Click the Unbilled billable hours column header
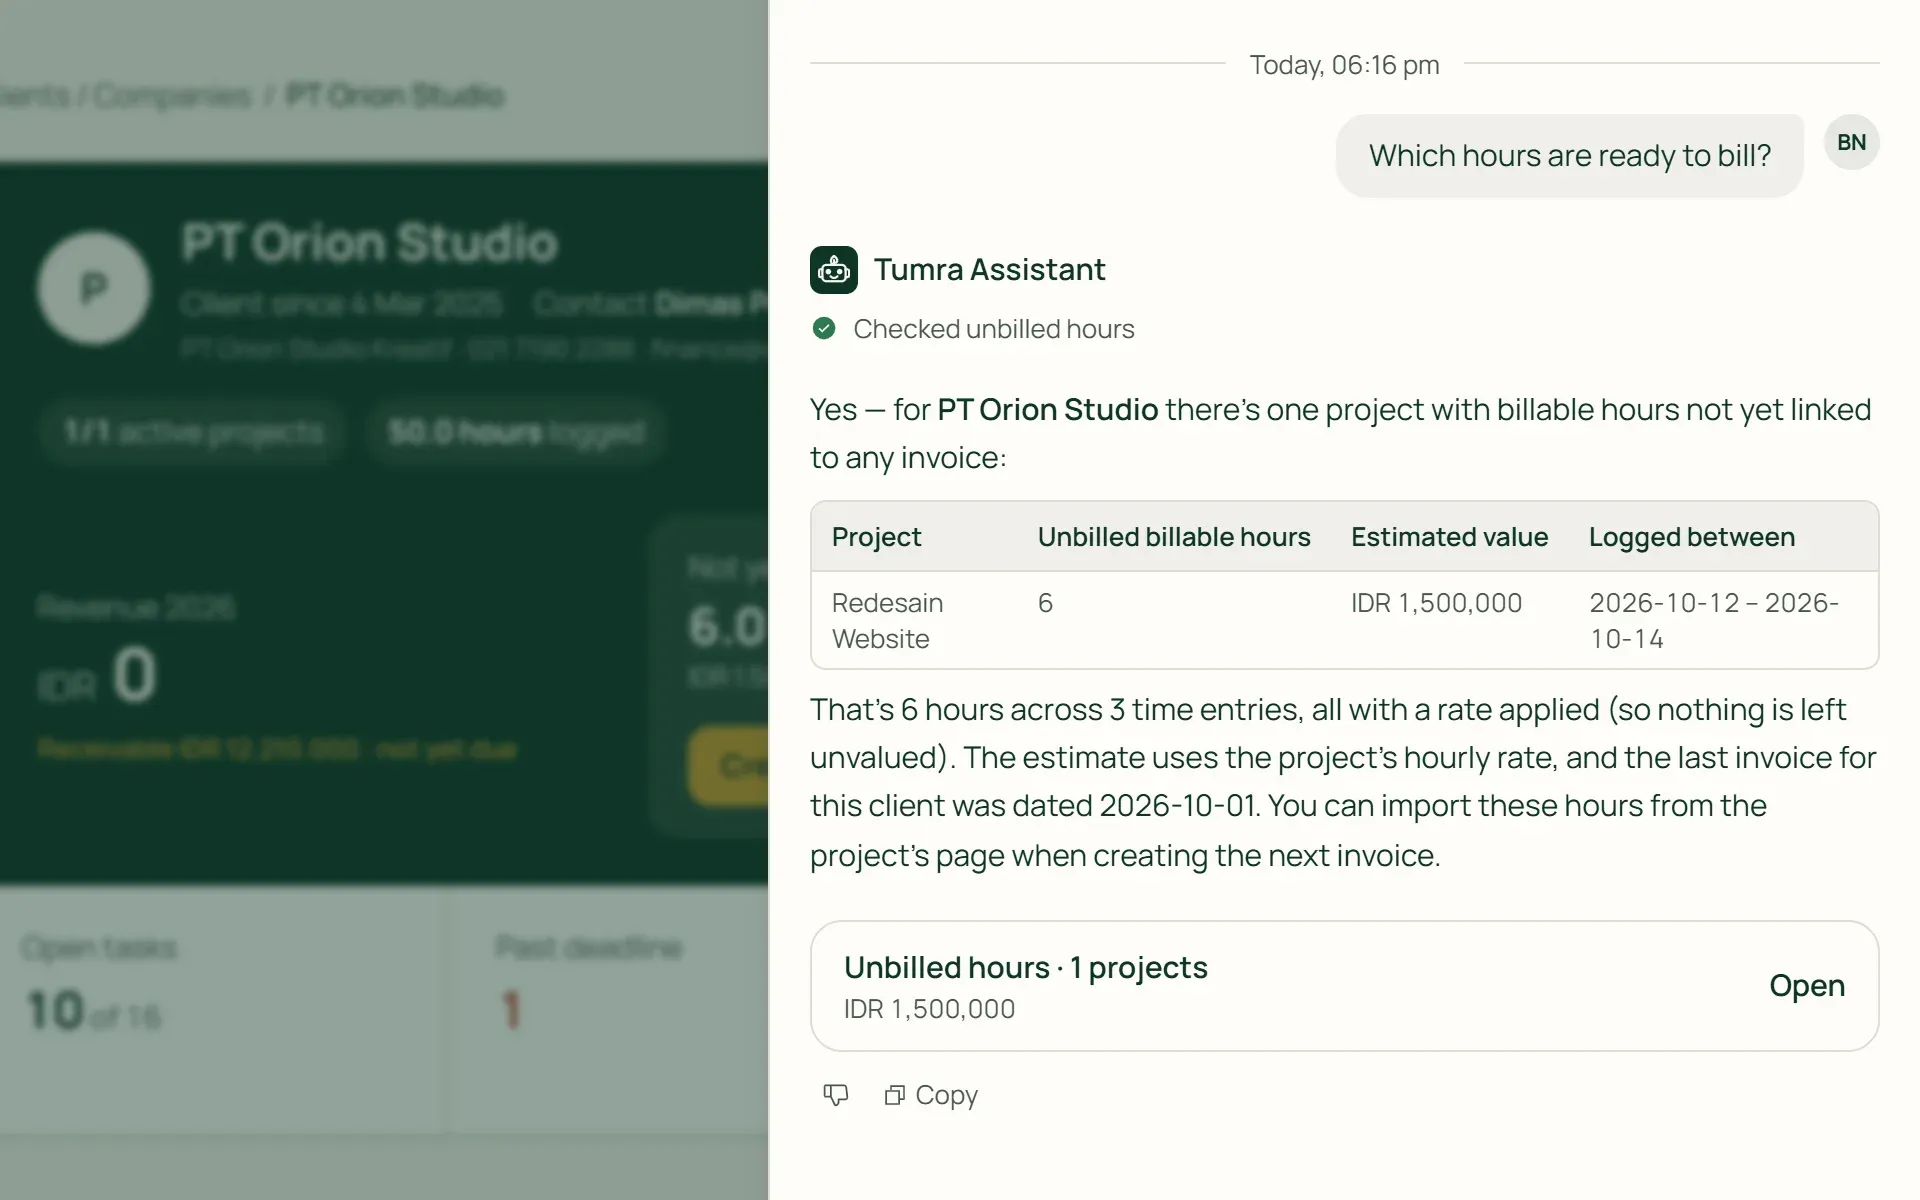 tap(1173, 537)
